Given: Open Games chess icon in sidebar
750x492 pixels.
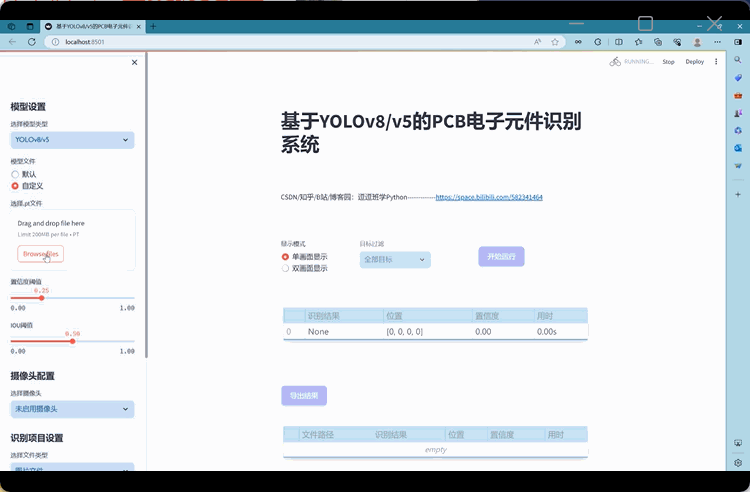Looking at the screenshot, I should click(x=738, y=113).
